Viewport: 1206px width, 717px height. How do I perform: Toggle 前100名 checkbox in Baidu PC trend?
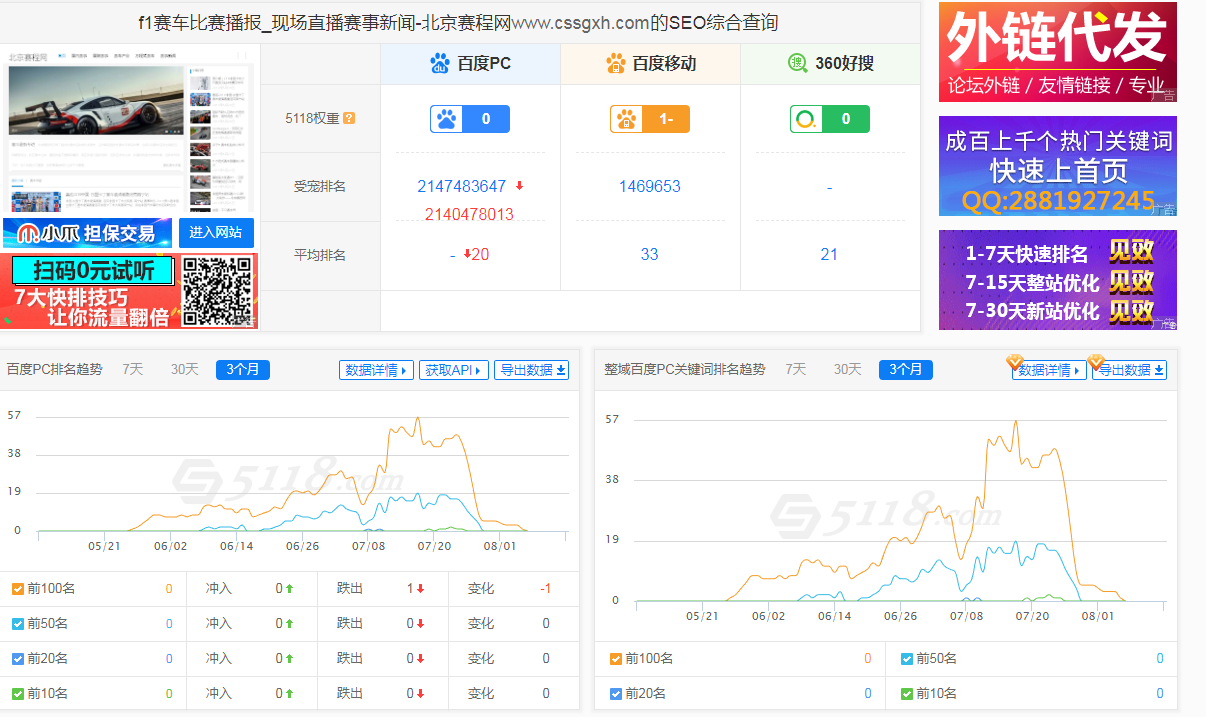tap(18, 589)
